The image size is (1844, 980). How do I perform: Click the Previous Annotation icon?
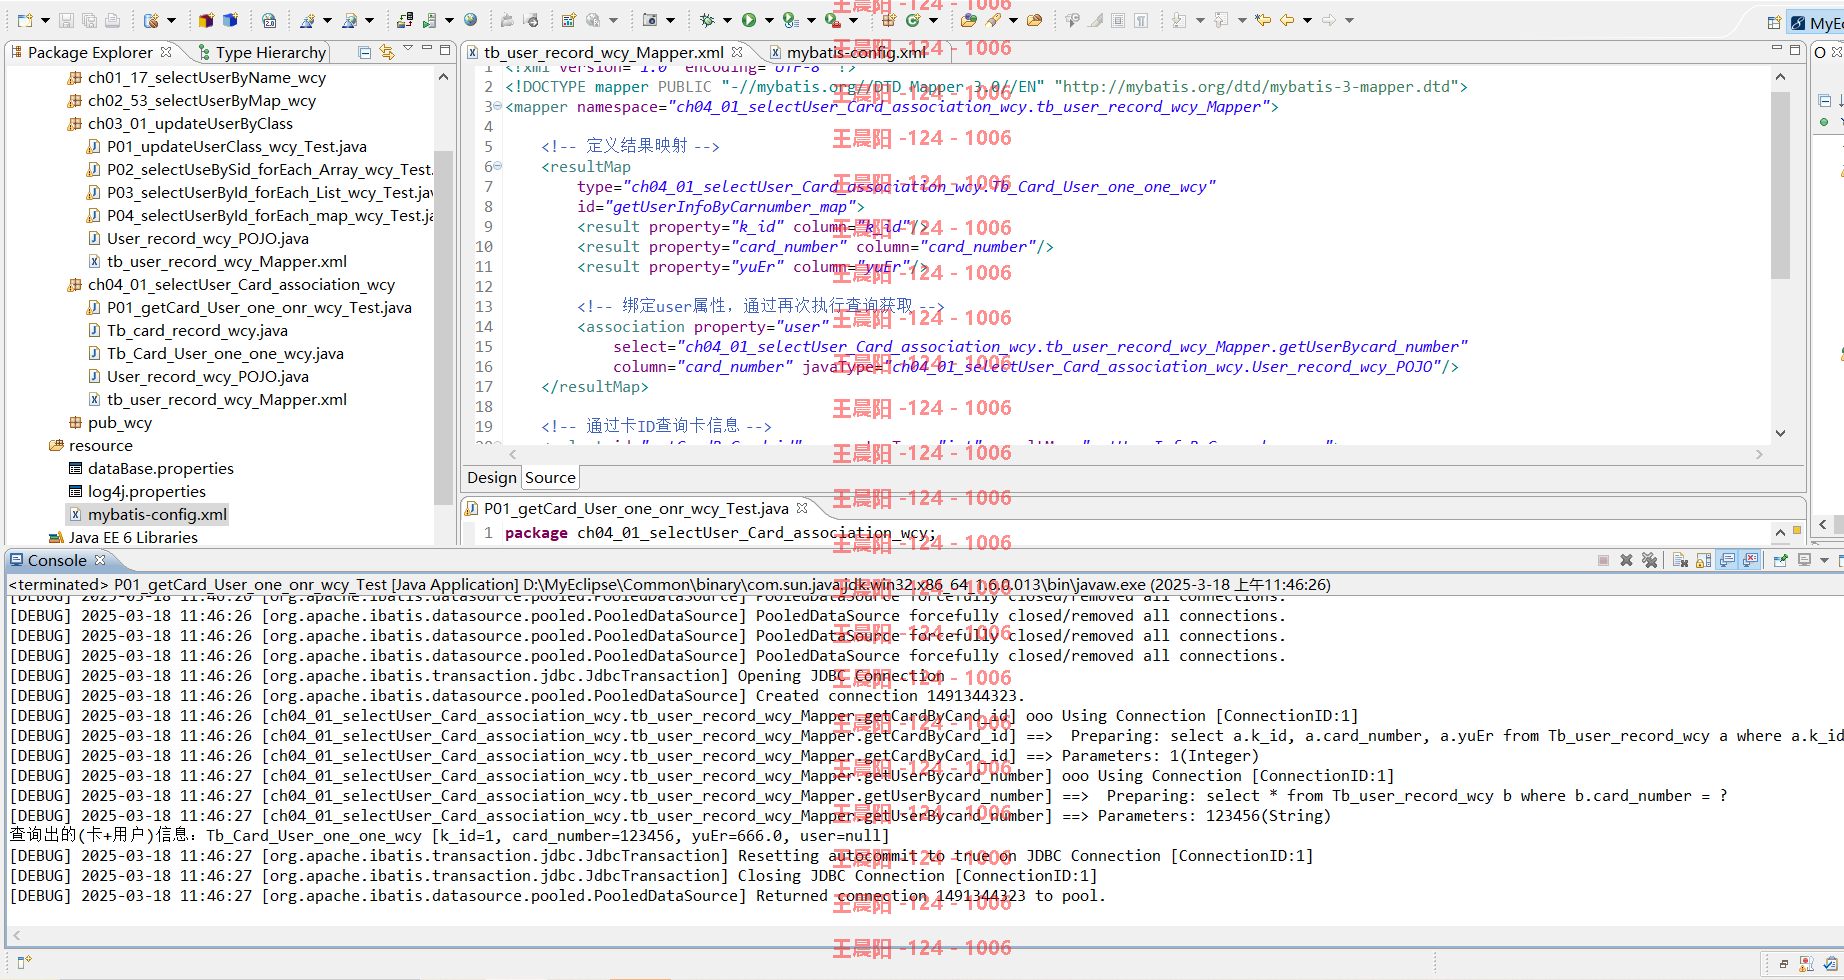(x=1221, y=20)
